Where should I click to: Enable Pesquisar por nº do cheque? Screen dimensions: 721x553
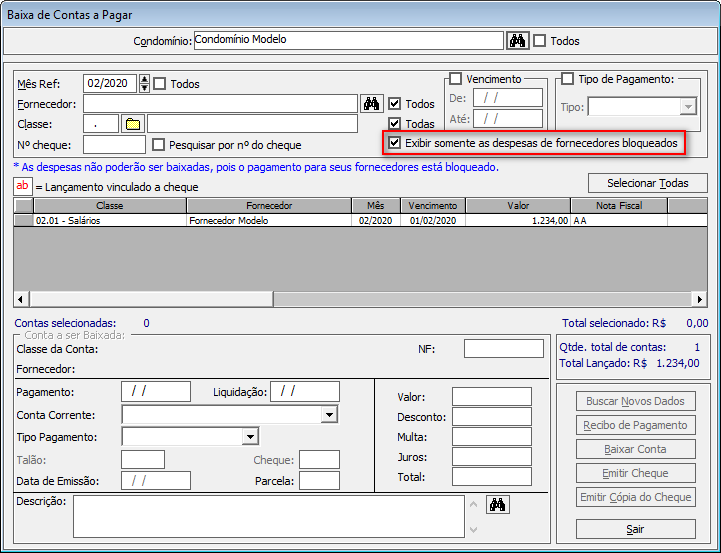[x=158, y=145]
